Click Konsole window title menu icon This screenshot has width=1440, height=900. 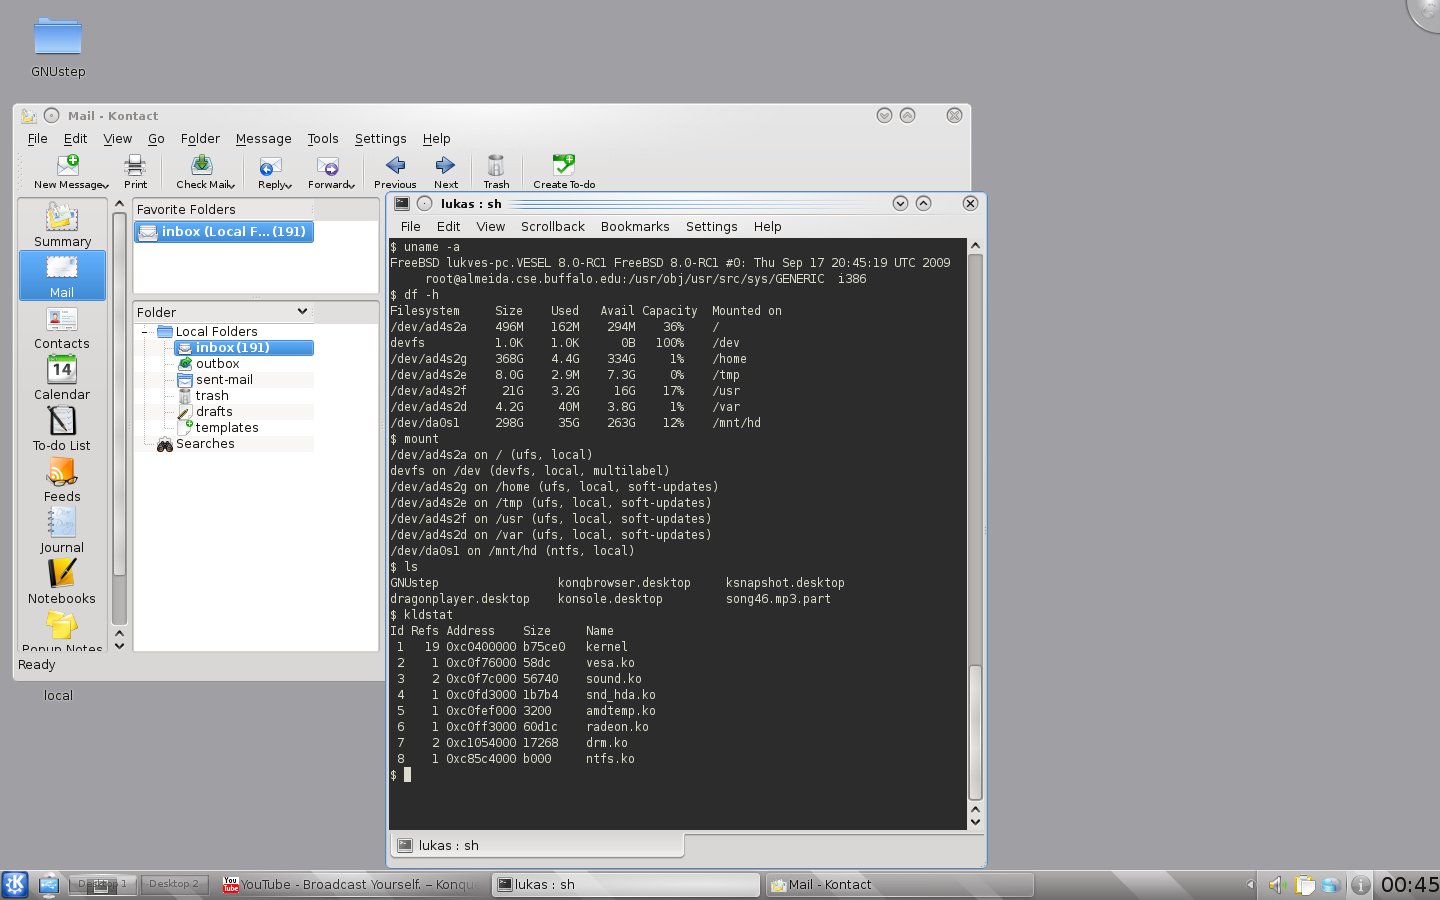coord(402,204)
